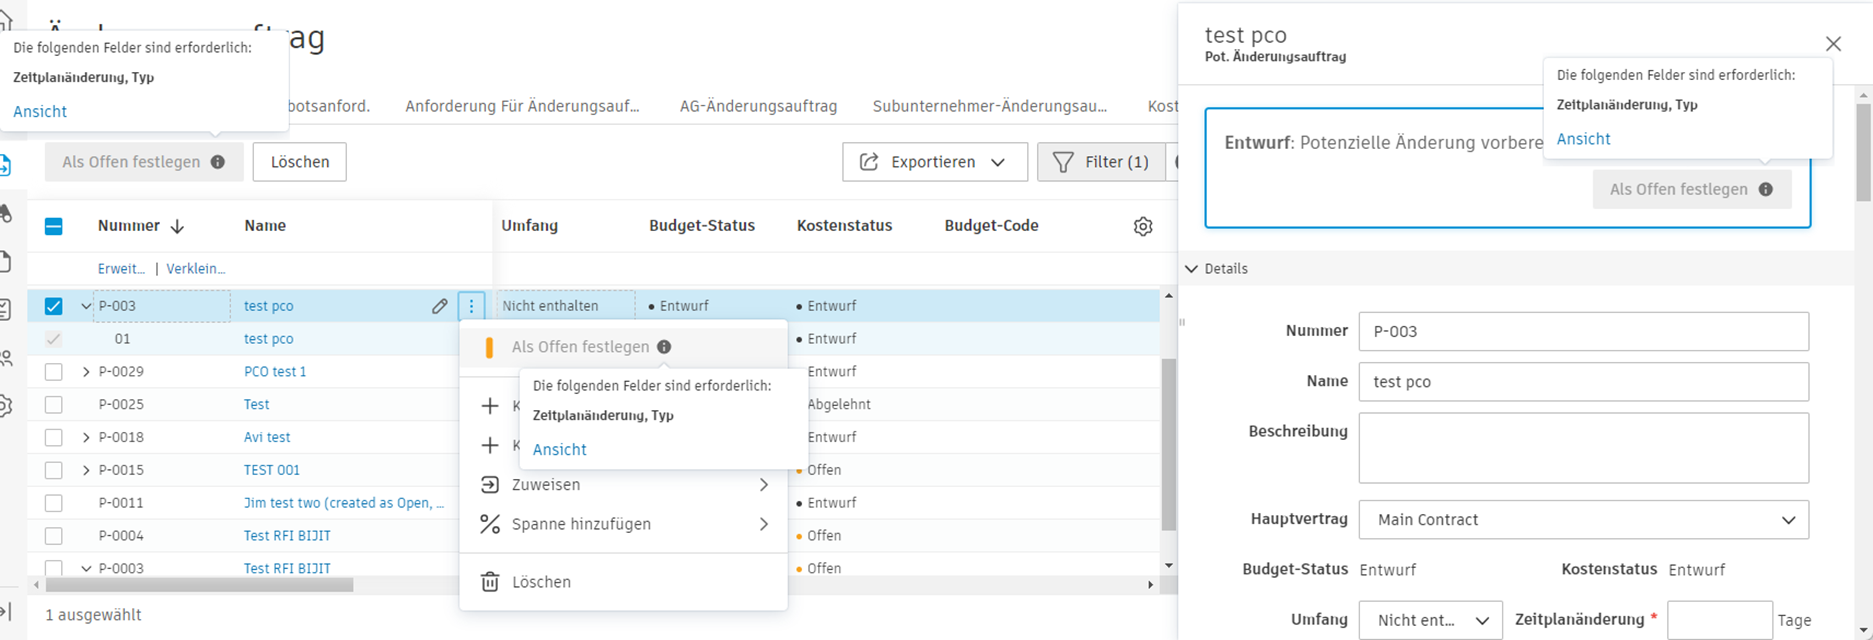Expand row P-0018 Avi test
The height and width of the screenshot is (640, 1873).
click(86, 438)
